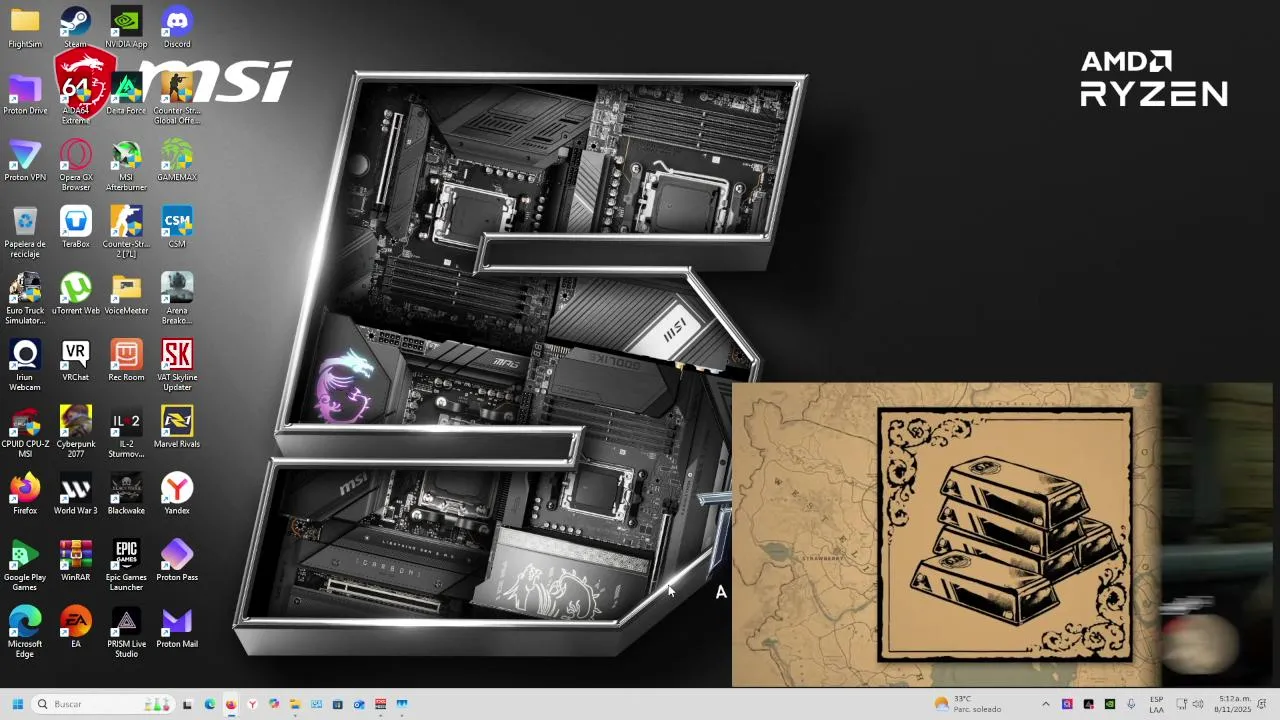This screenshot has width=1280, height=720.
Task: Open CPUID CPU-Z MSI icon
Action: point(25,432)
